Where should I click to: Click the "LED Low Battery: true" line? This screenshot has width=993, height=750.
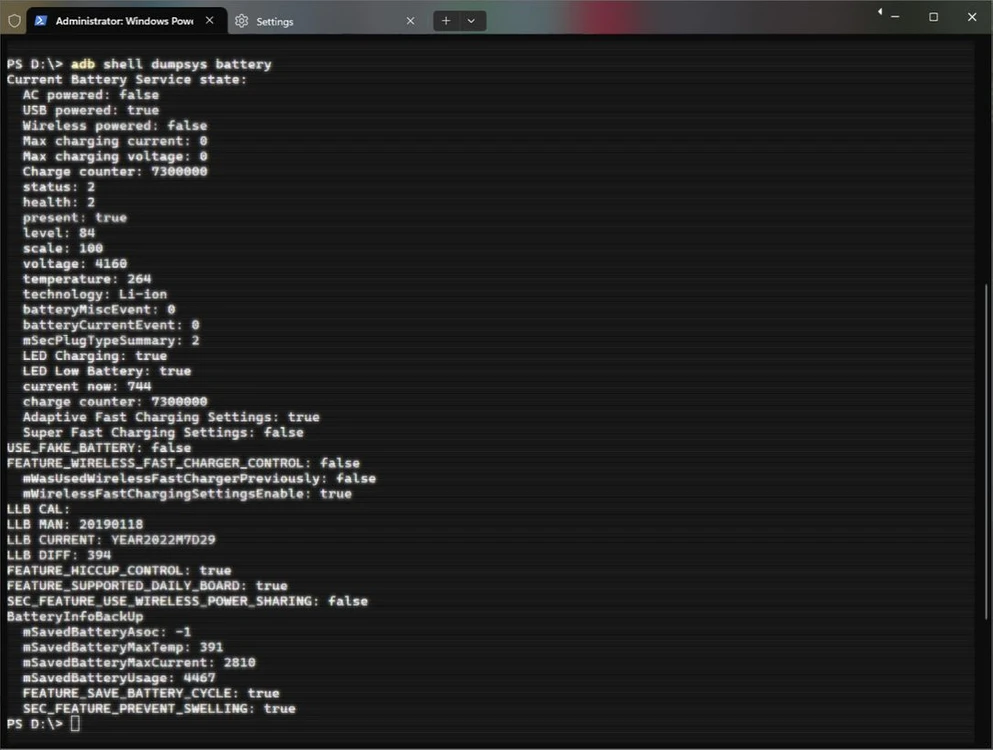click(106, 371)
